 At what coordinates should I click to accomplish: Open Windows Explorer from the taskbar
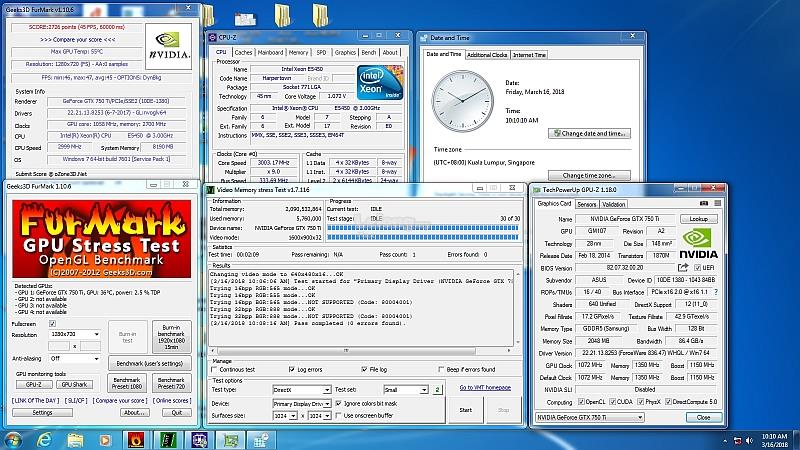[x=75, y=440]
